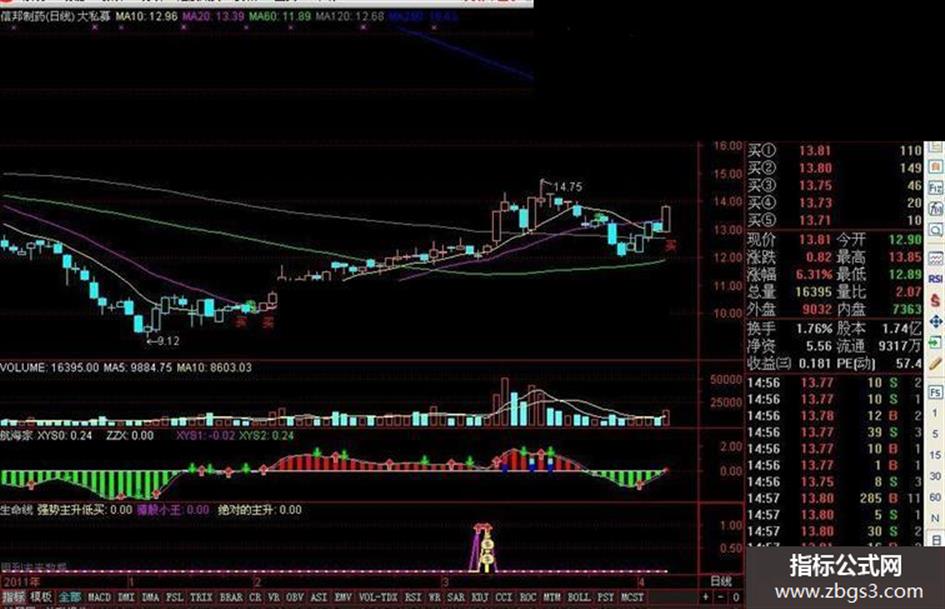Click the 日线 period label
The width and height of the screenshot is (945, 609).
coord(721,581)
